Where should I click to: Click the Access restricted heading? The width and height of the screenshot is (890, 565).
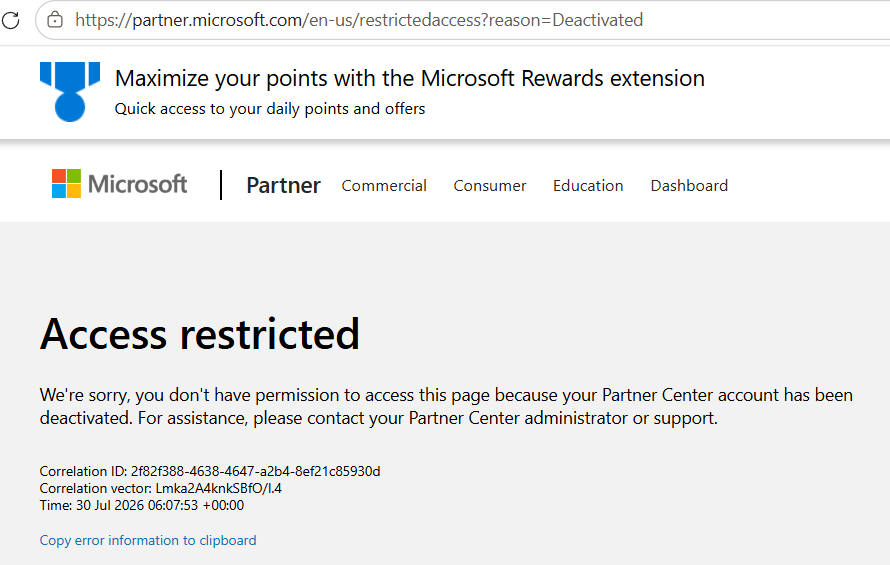(x=200, y=334)
